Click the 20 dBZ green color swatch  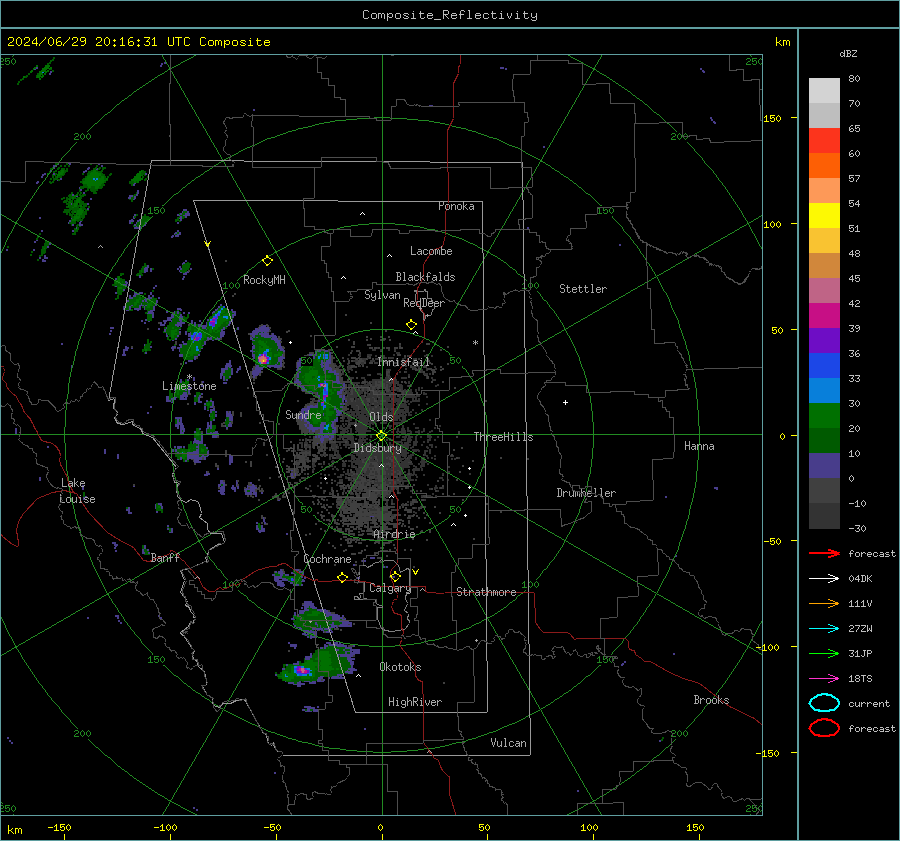[x=824, y=415]
